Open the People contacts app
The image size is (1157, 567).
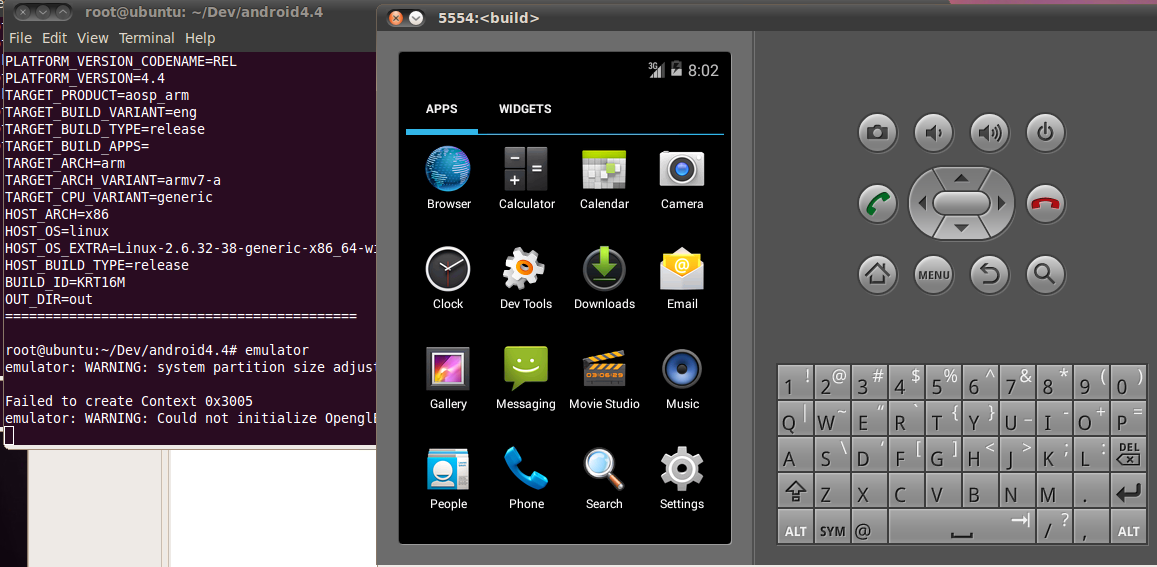(448, 478)
